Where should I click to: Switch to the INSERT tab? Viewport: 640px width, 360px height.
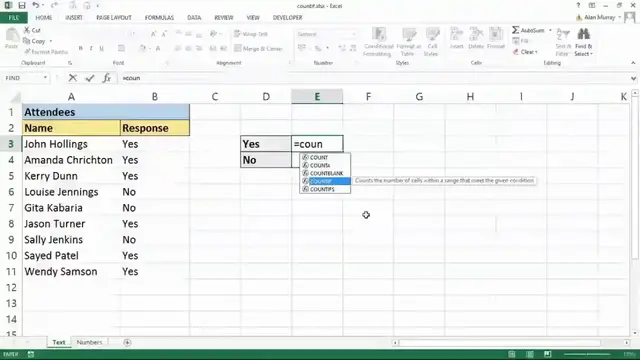(74, 18)
